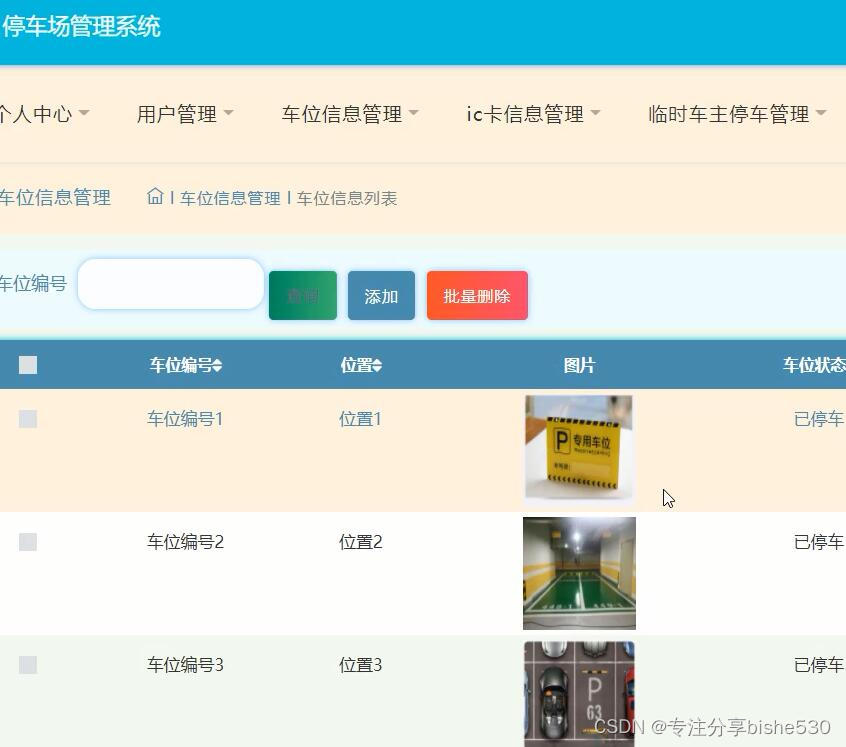This screenshot has height=747, width=846.
Task: Check the checkbox for row 车位编号3
Action: tap(27, 664)
